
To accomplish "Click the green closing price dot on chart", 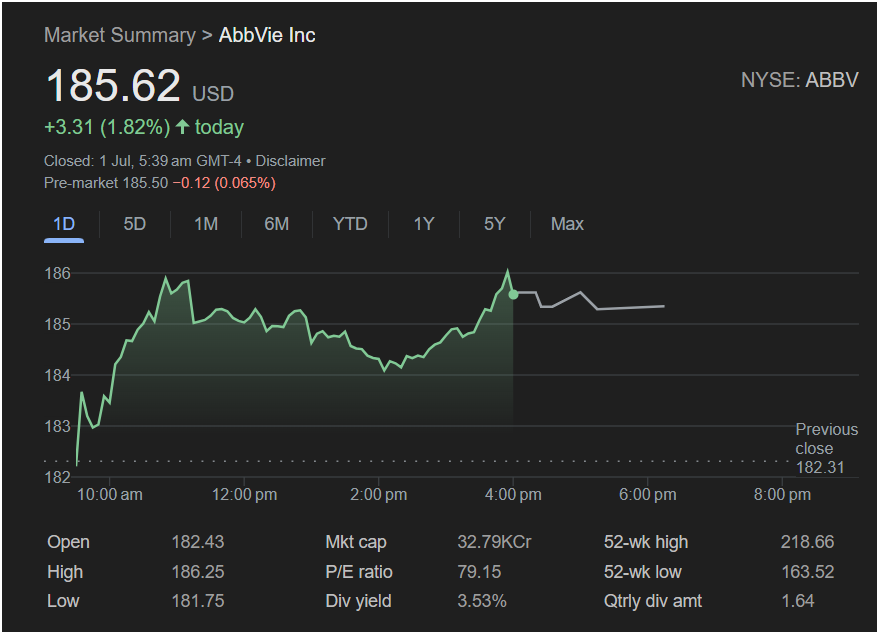I will tap(513, 294).
